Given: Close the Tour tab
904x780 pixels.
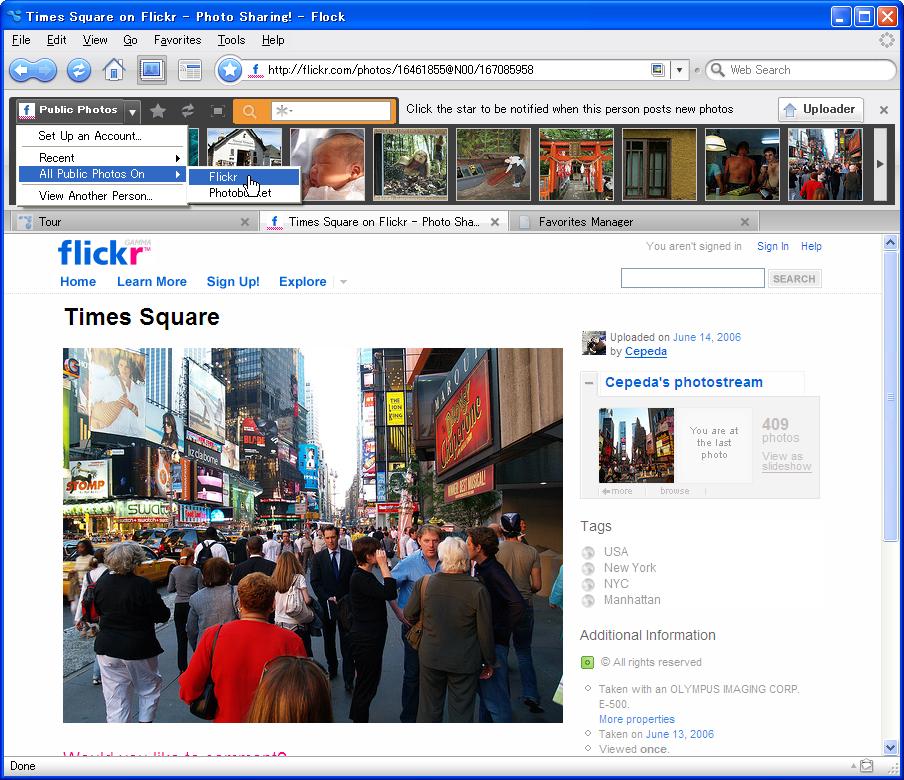Looking at the screenshot, I should click(x=245, y=222).
